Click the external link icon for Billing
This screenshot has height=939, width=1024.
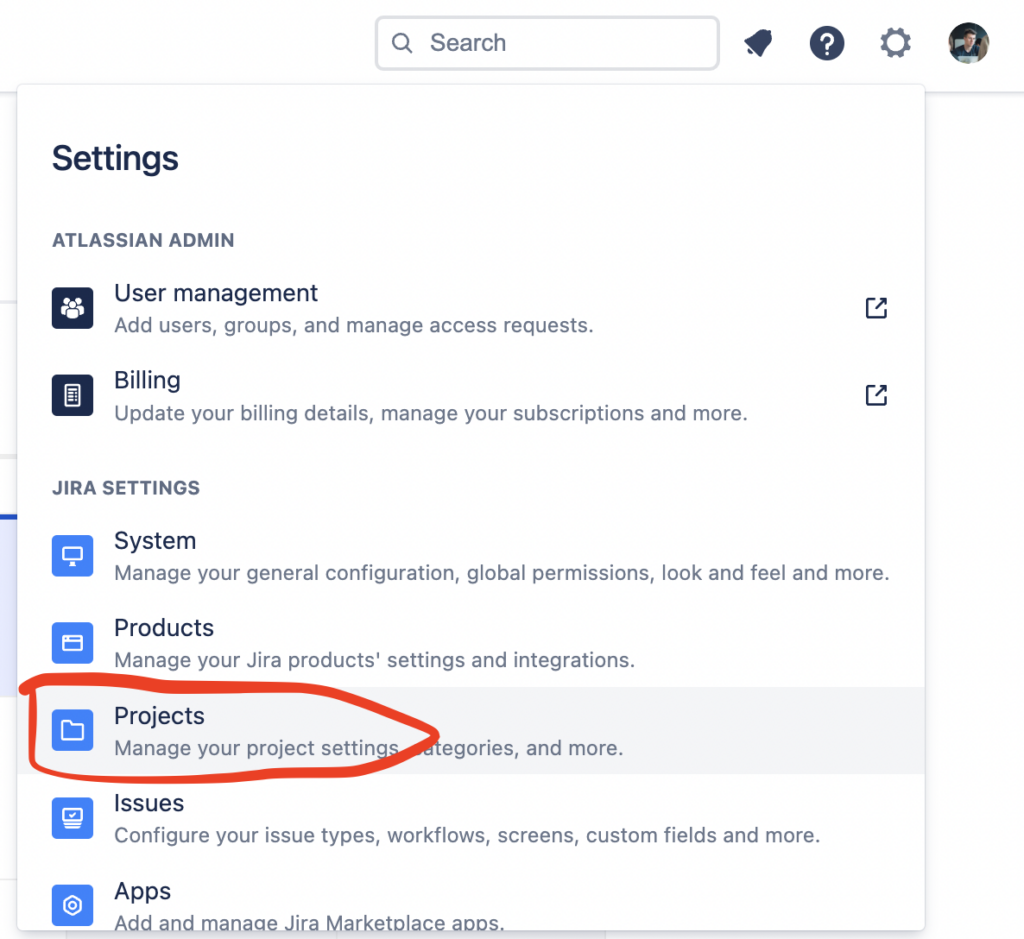(x=876, y=395)
